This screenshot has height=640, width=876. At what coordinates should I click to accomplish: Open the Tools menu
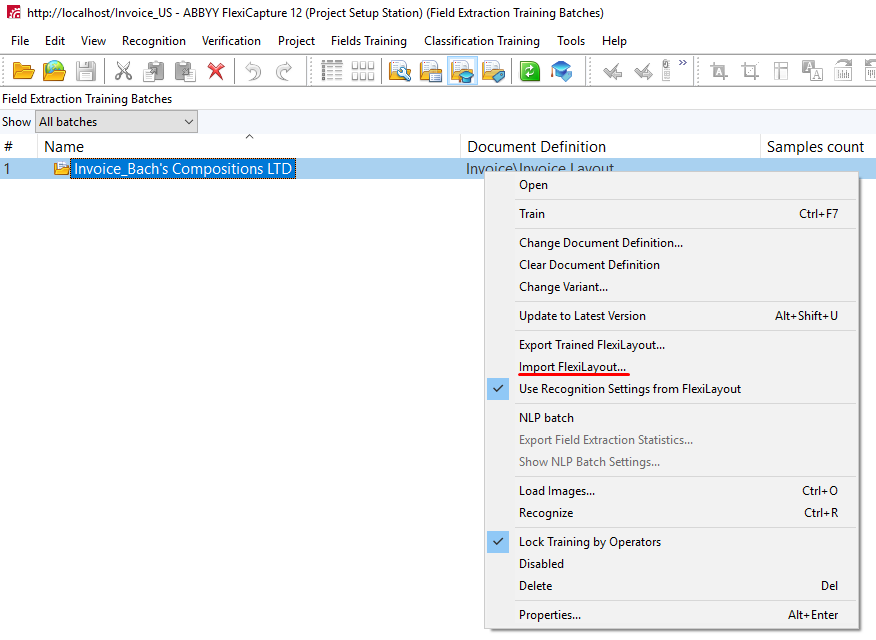point(571,41)
